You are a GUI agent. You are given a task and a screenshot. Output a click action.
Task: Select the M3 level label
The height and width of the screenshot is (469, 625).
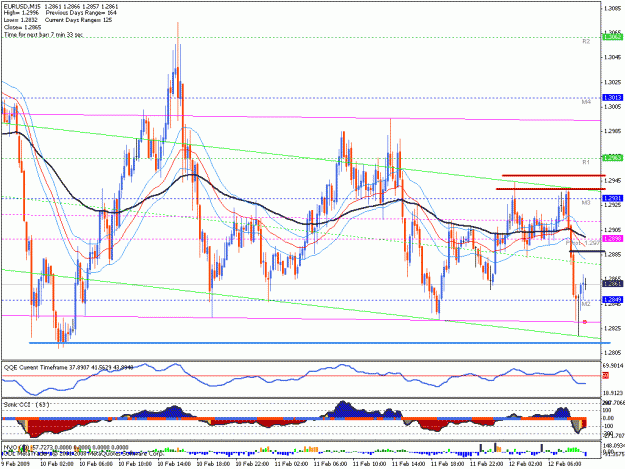pyautogui.click(x=586, y=203)
